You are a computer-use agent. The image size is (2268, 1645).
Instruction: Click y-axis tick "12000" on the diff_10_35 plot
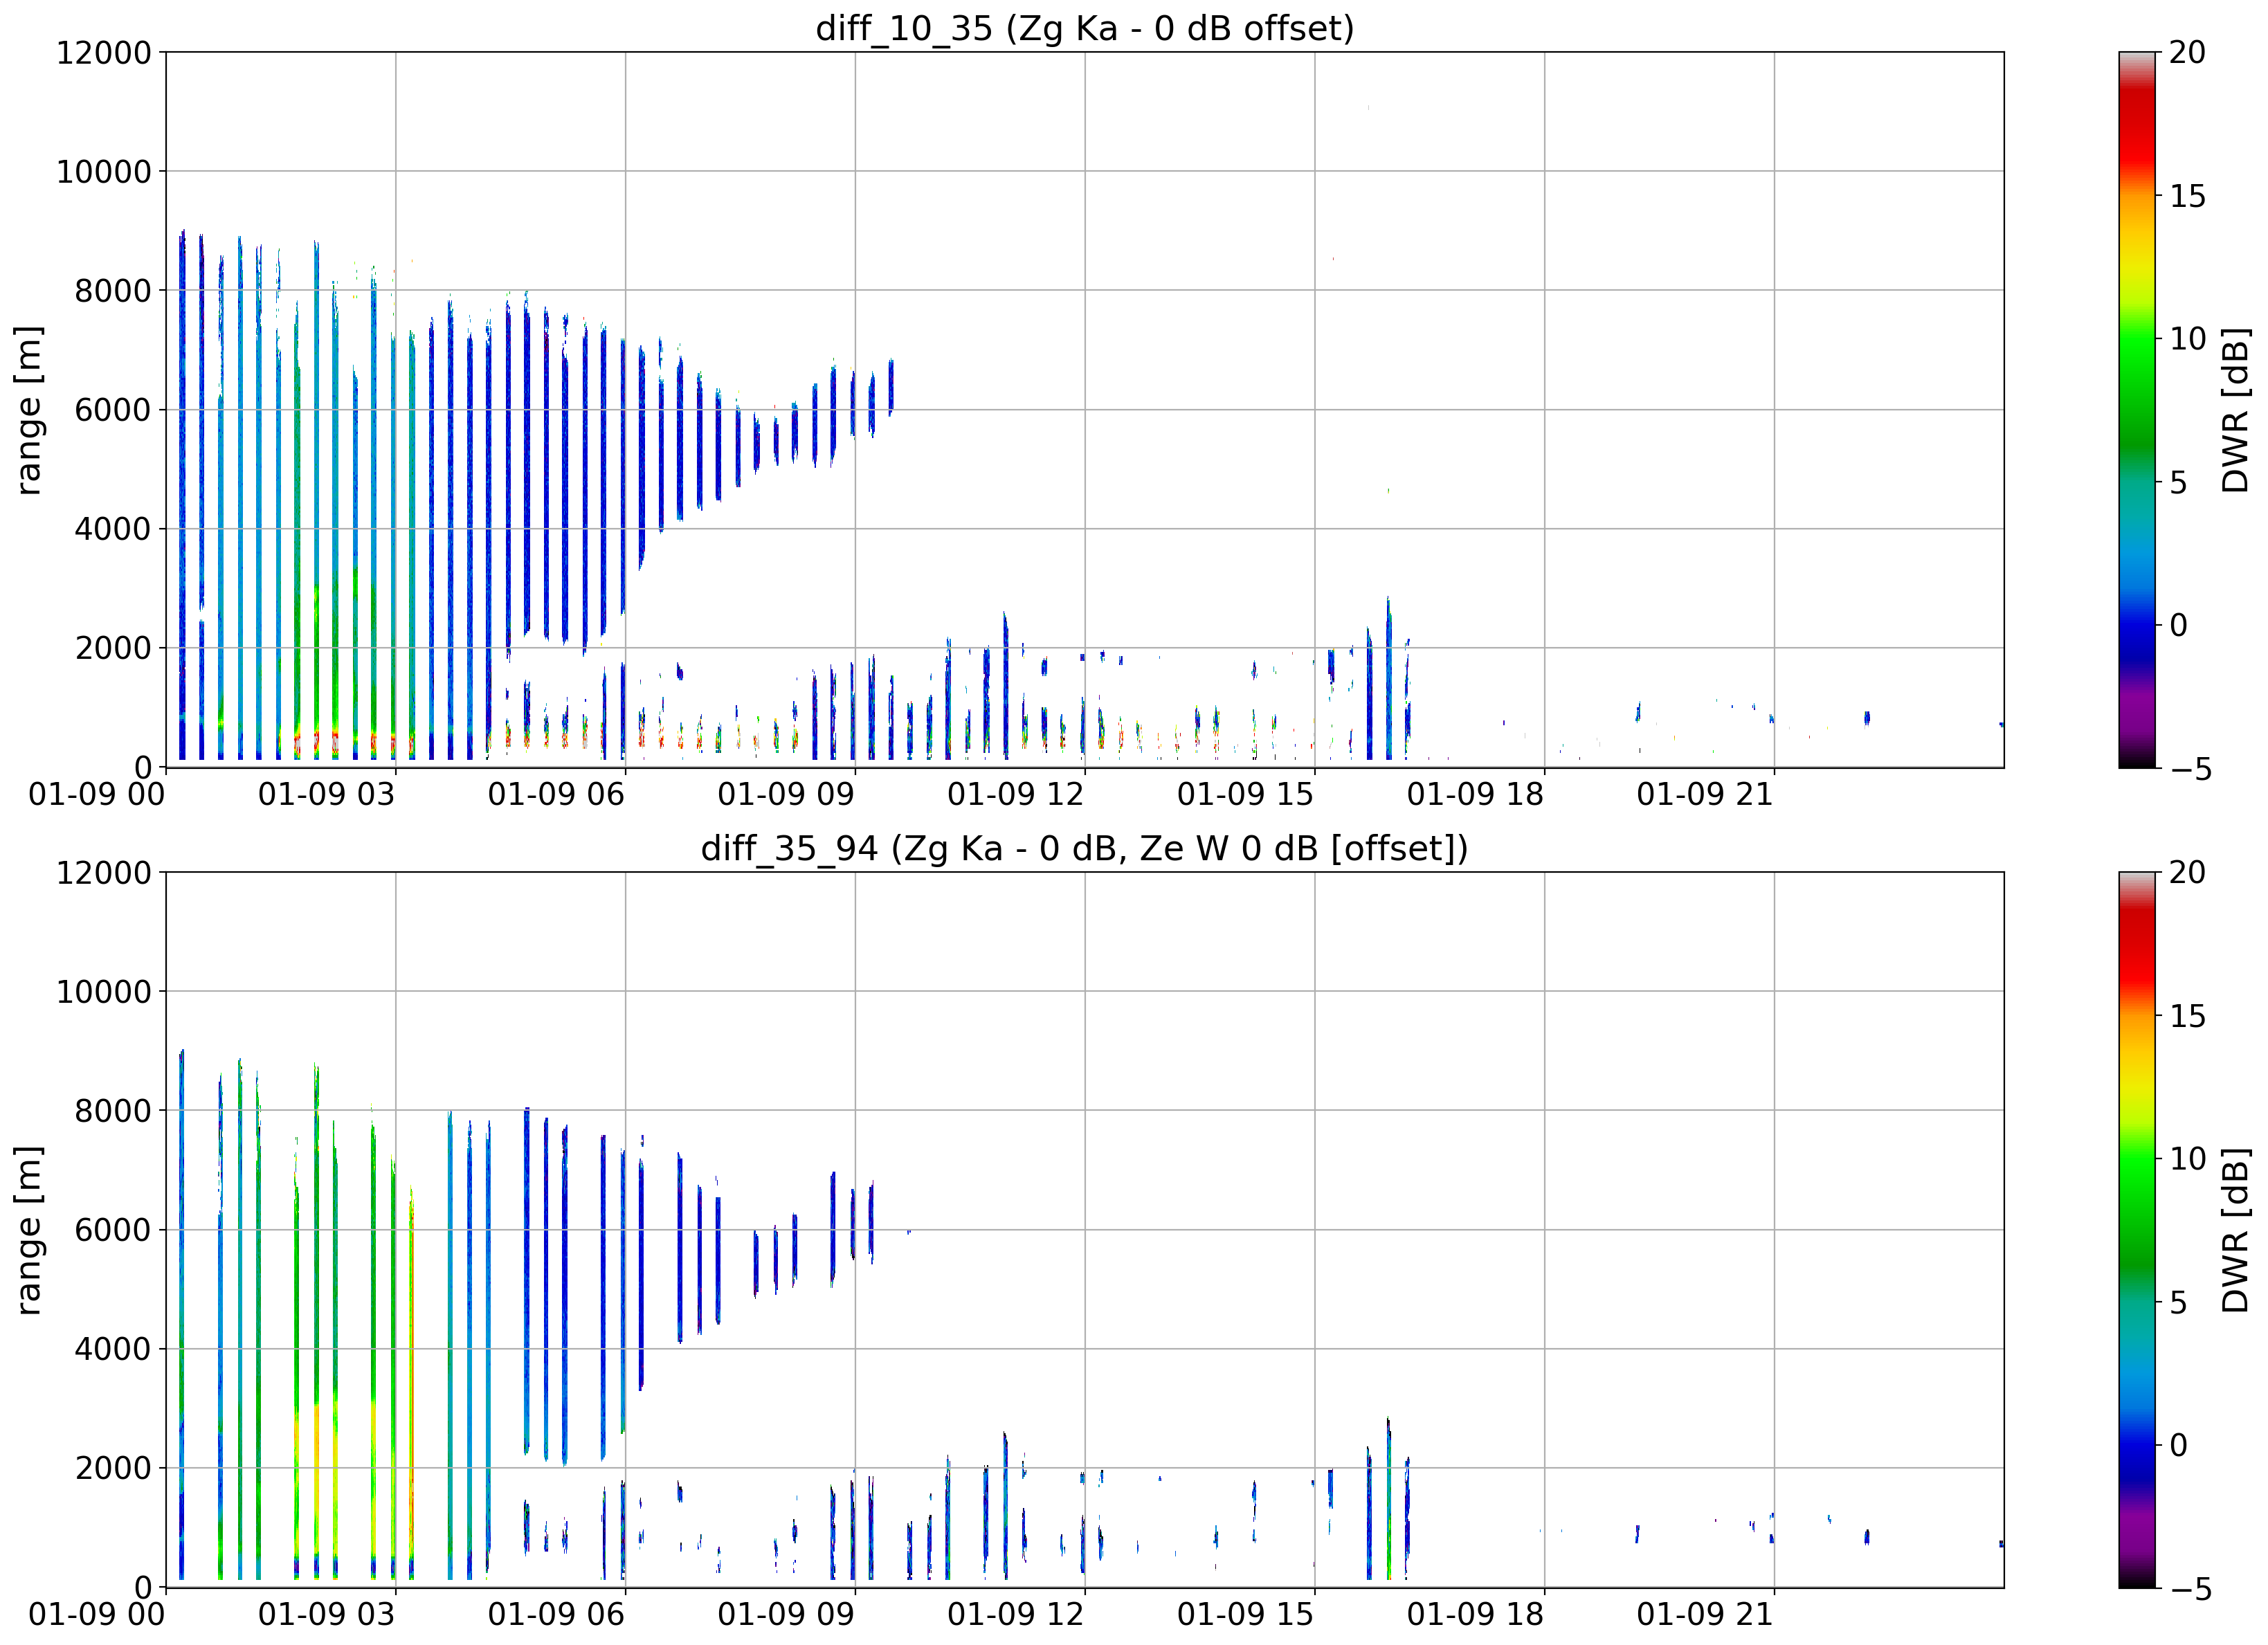pyautogui.click(x=103, y=52)
